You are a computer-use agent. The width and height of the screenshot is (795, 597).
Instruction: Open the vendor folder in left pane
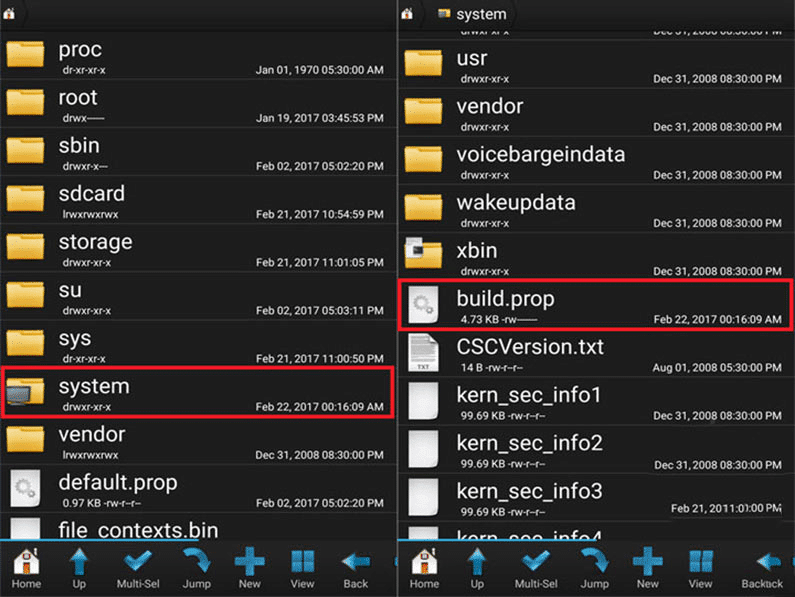199,442
